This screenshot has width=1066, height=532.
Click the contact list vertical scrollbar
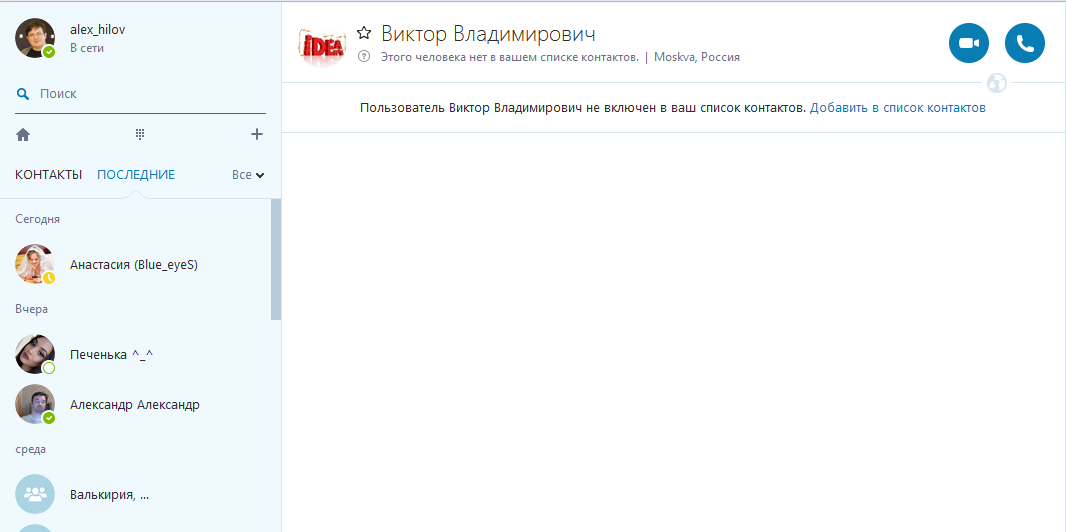(276, 260)
